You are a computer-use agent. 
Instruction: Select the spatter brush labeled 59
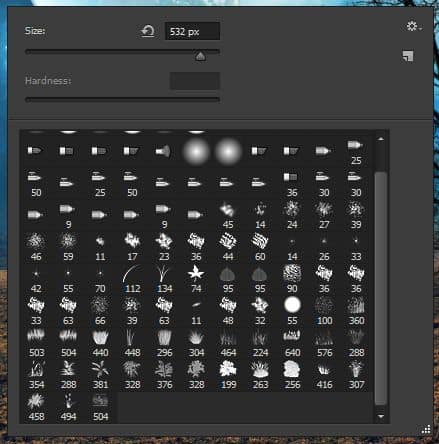point(68,247)
